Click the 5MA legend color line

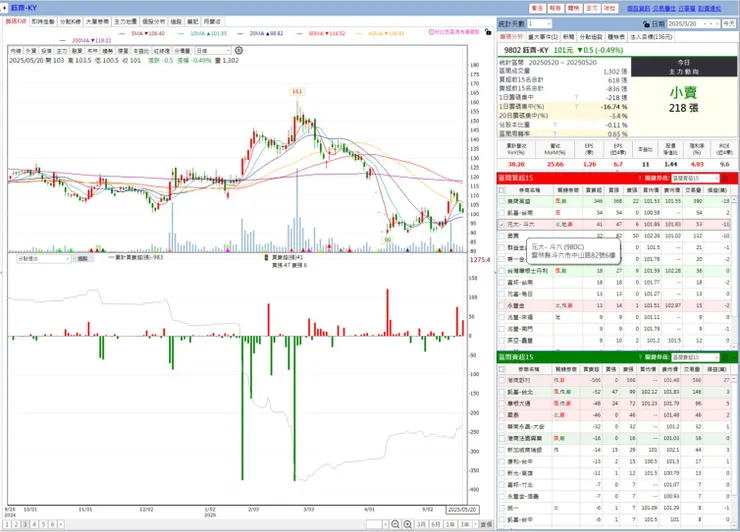click(x=122, y=34)
